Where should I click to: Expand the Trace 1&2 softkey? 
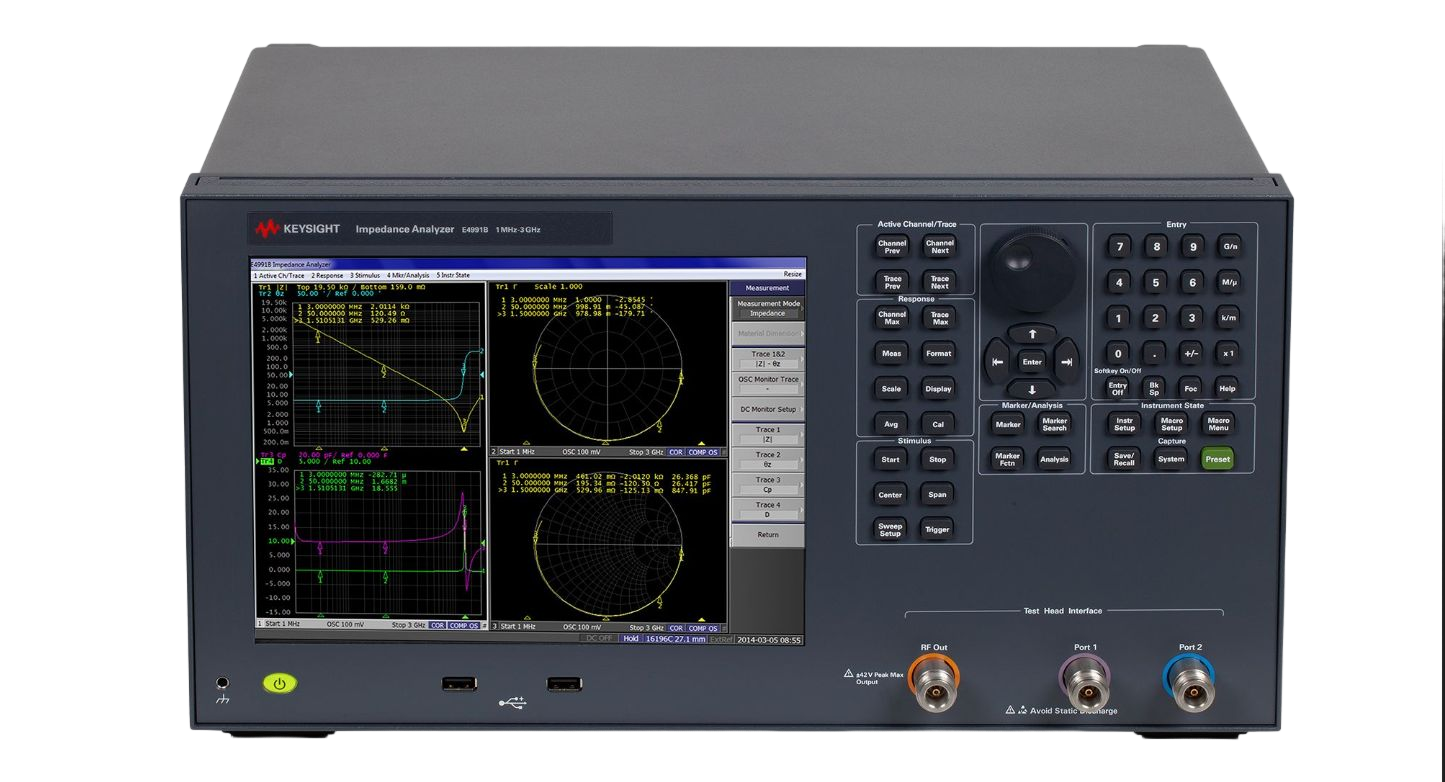click(767, 358)
